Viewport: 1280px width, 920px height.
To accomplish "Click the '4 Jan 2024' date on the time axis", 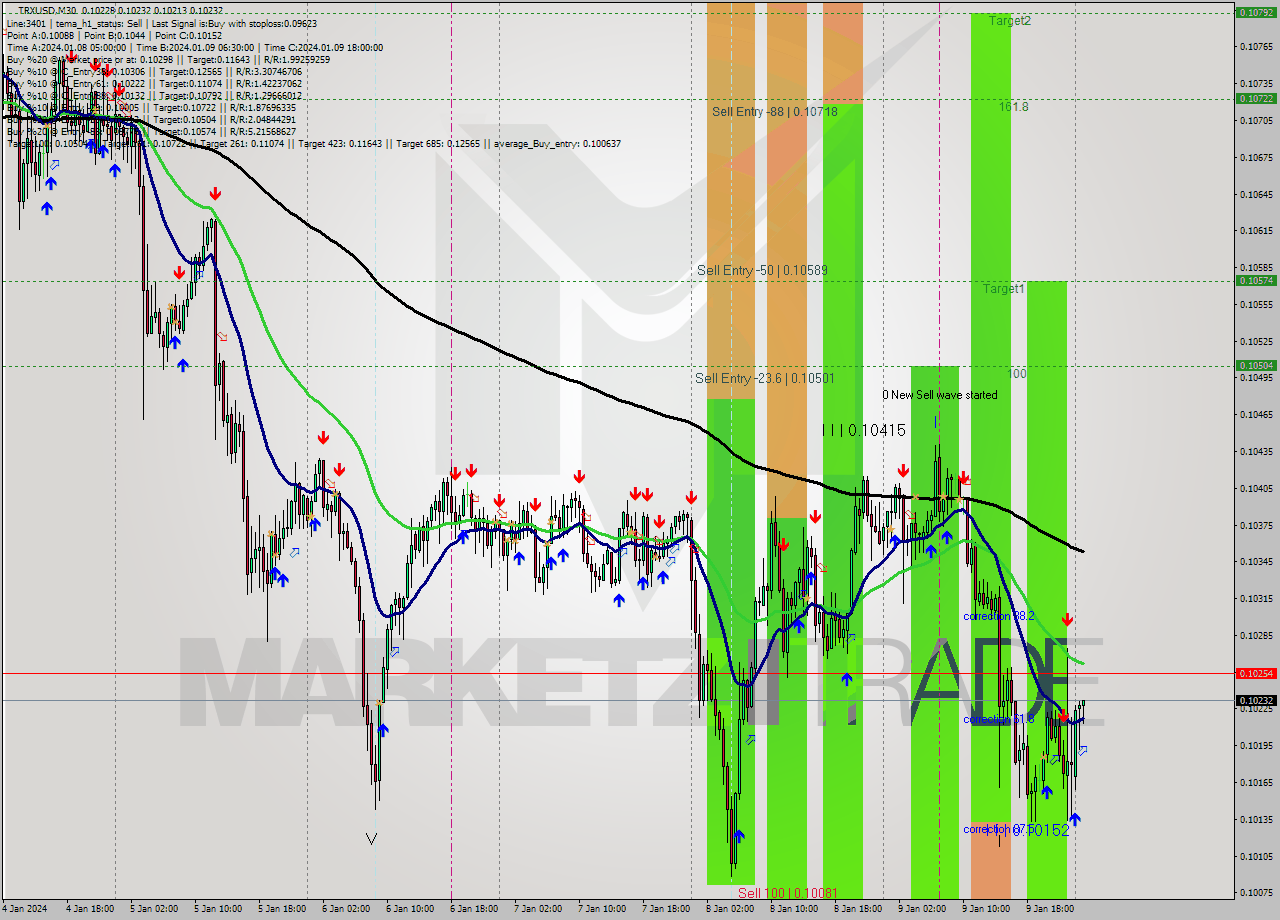I will (23, 909).
